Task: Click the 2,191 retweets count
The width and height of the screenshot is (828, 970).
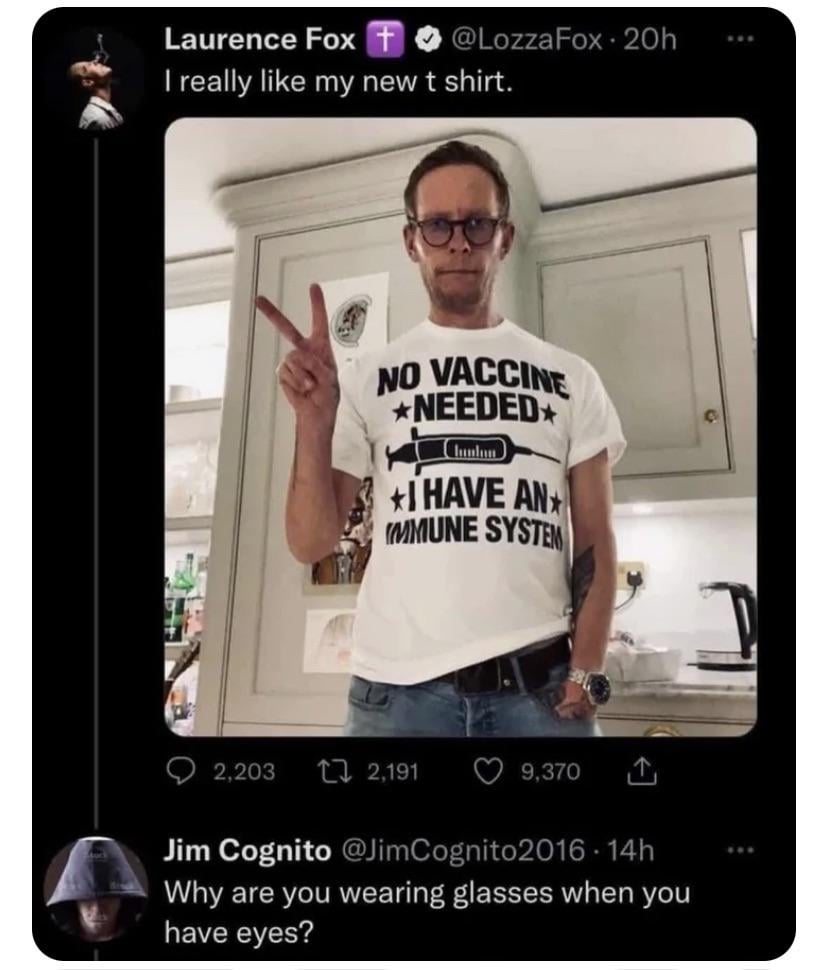Action: tap(392, 771)
